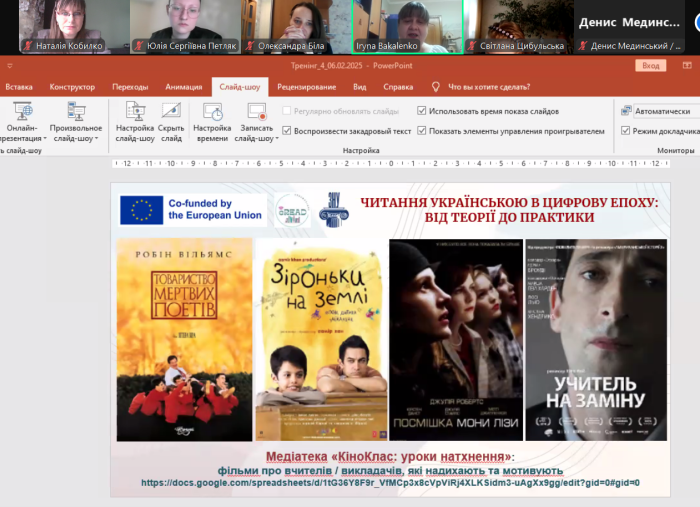This screenshot has width=700, height=507.
Task: Click the Вход sign-in button
Action: pyautogui.click(x=651, y=65)
